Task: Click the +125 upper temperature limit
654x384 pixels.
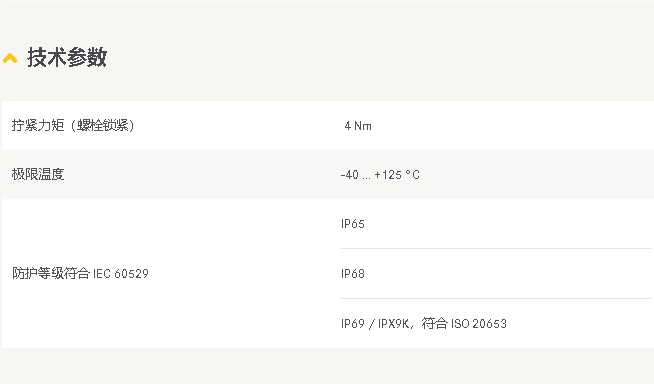Action: tap(388, 175)
